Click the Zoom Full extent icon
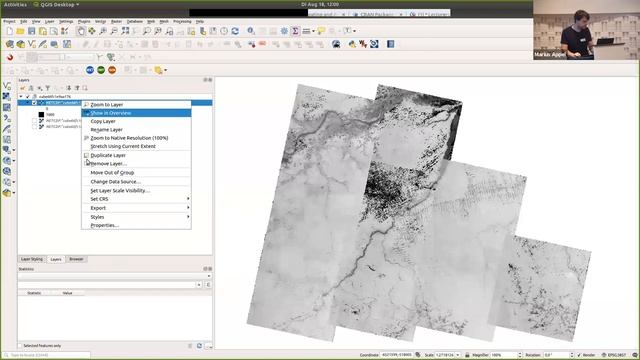The height and width of the screenshot is (360, 640). pos(125,31)
